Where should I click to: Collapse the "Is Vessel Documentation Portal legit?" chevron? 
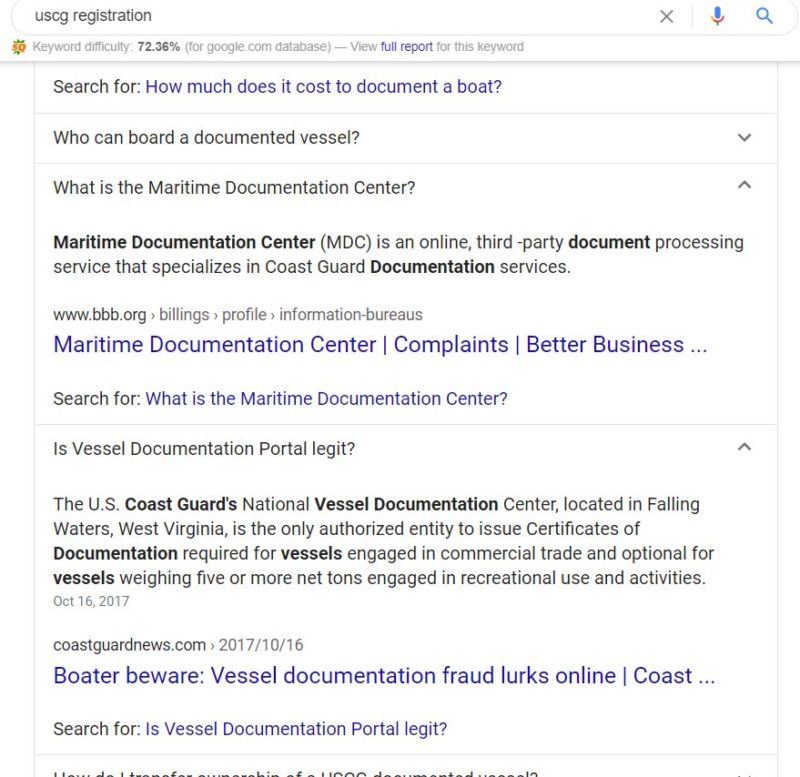(x=744, y=447)
